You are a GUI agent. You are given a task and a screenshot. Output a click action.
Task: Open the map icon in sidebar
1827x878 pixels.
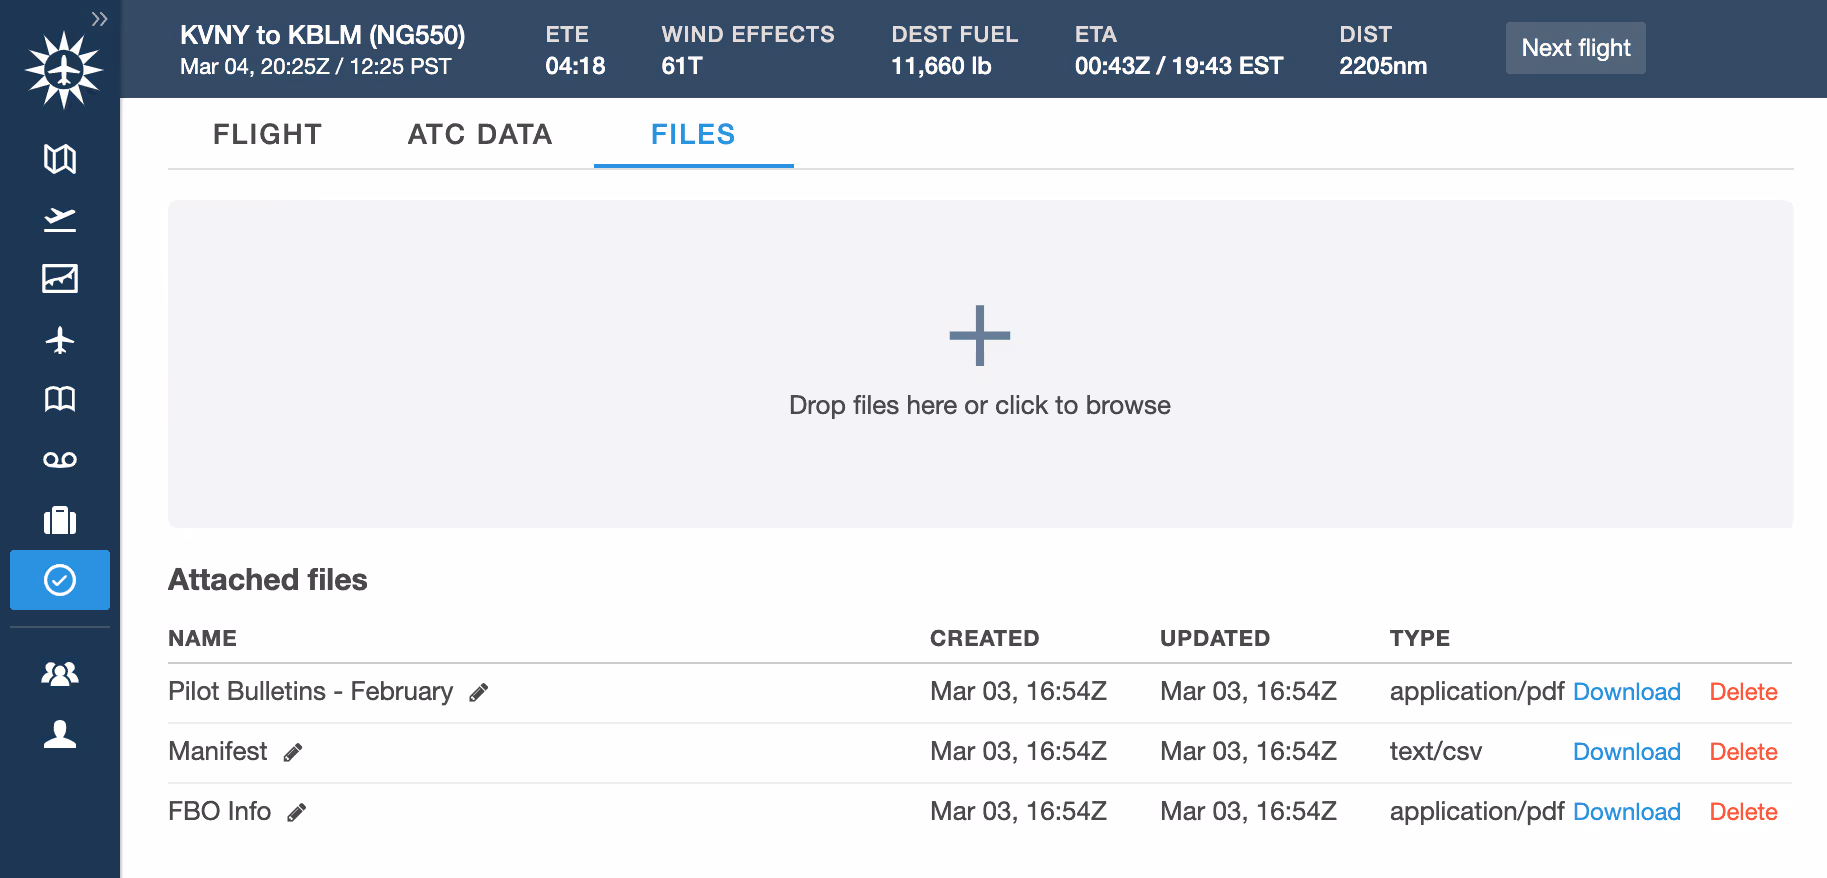(x=60, y=158)
